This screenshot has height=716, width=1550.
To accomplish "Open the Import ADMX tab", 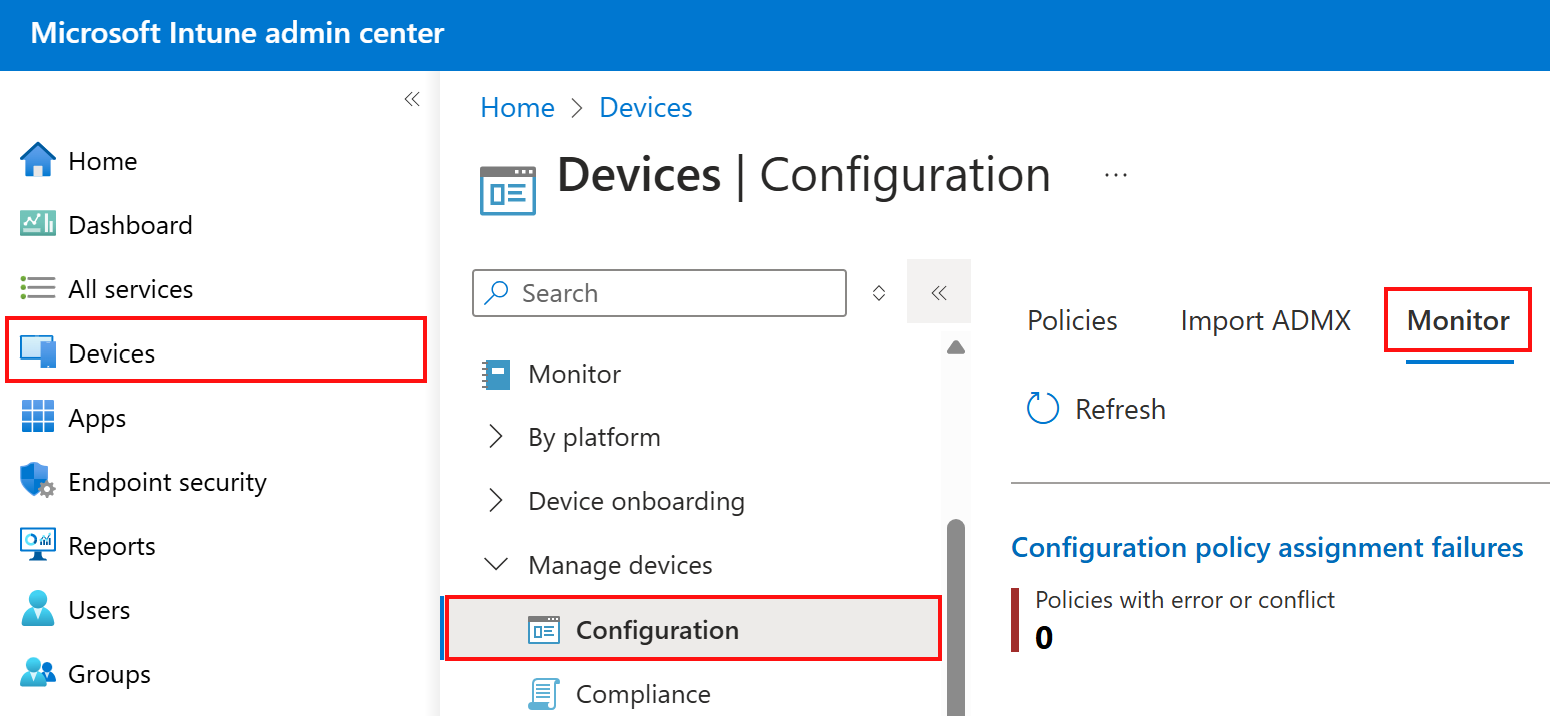I will click(1264, 320).
